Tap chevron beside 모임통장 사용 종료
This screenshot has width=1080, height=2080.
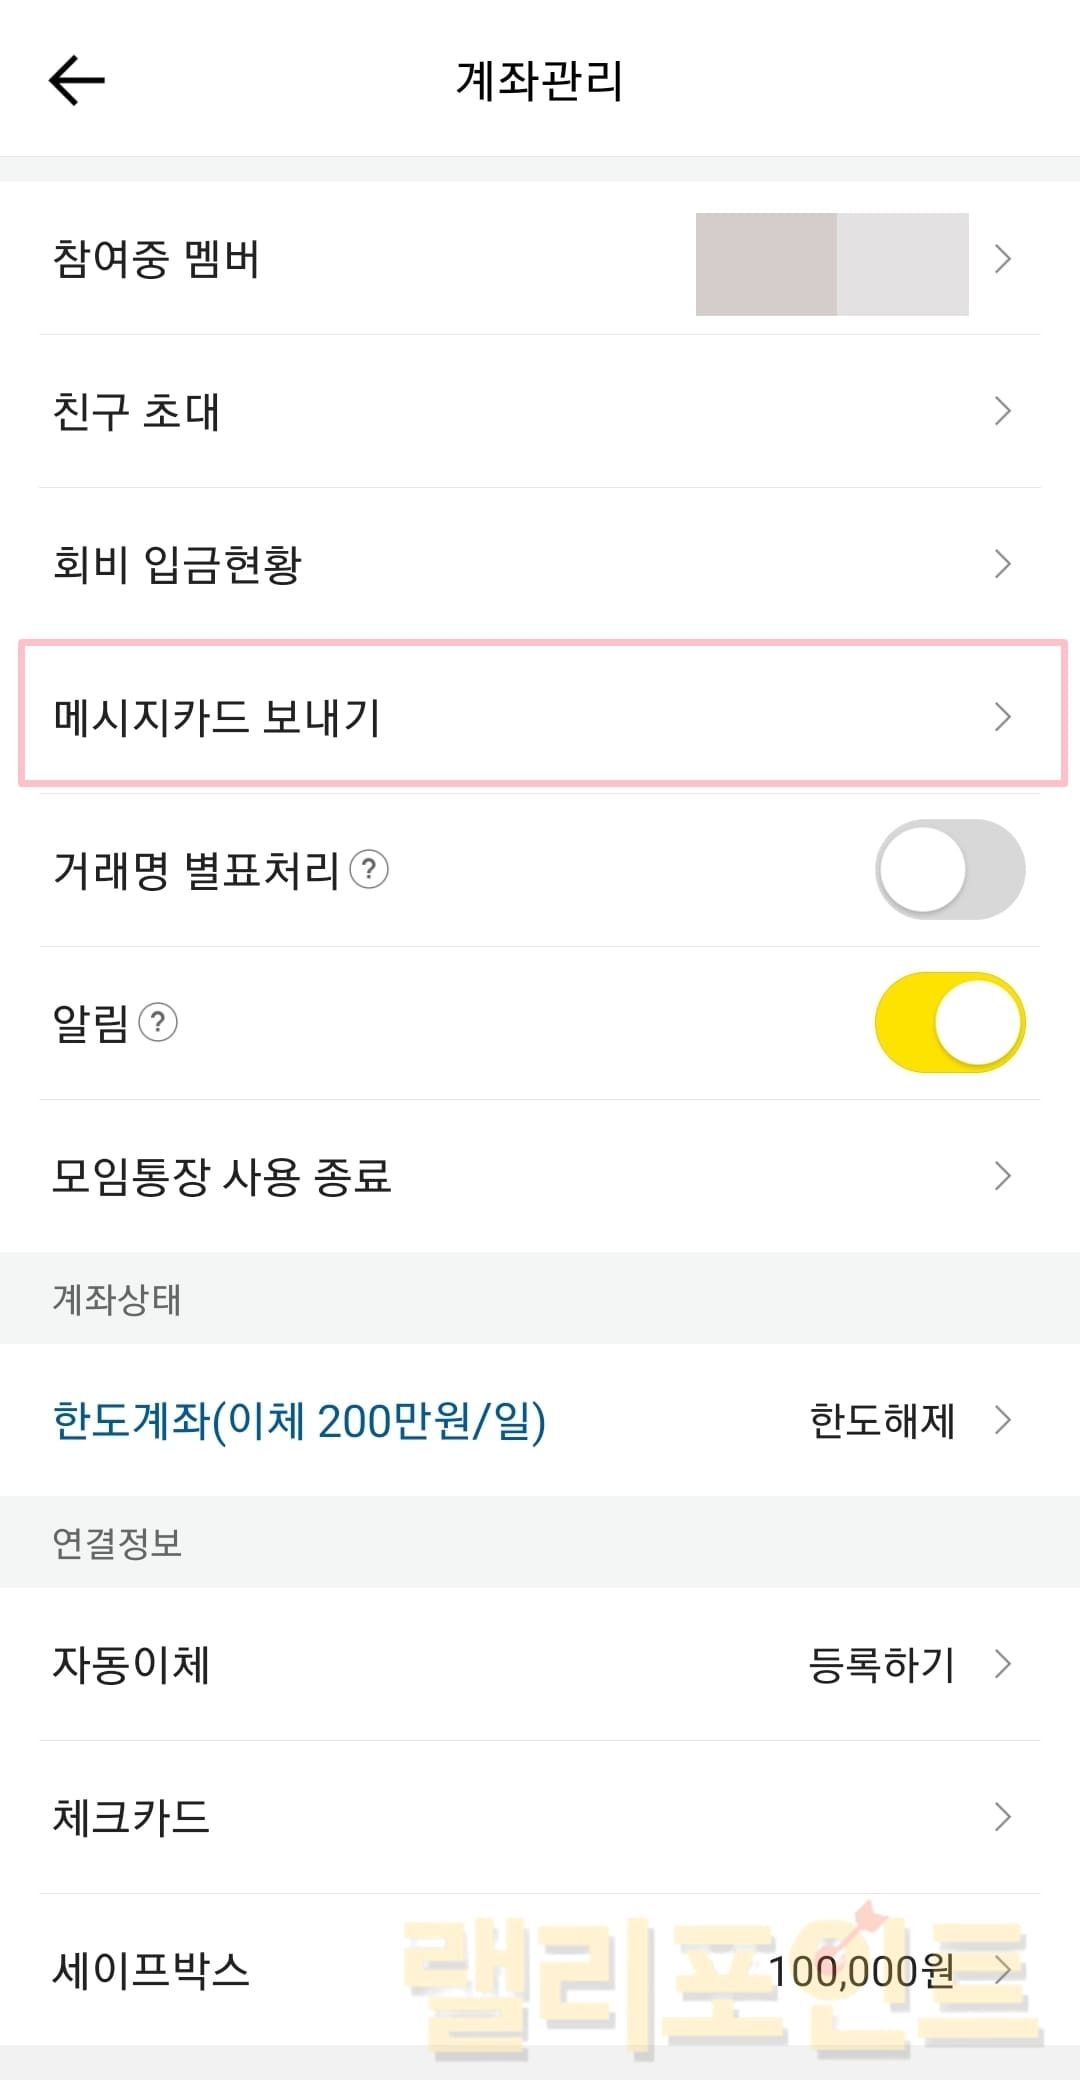coord(1003,1176)
